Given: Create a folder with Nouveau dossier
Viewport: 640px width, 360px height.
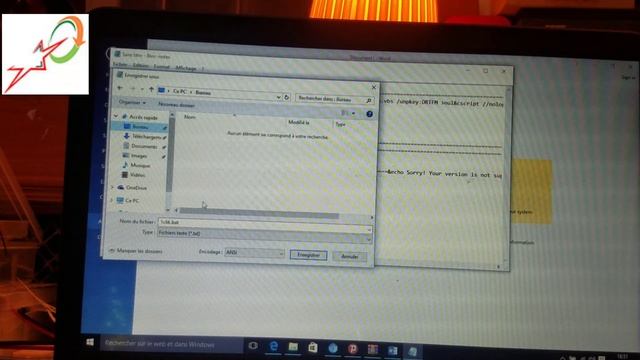Looking at the screenshot, I should 176,105.
